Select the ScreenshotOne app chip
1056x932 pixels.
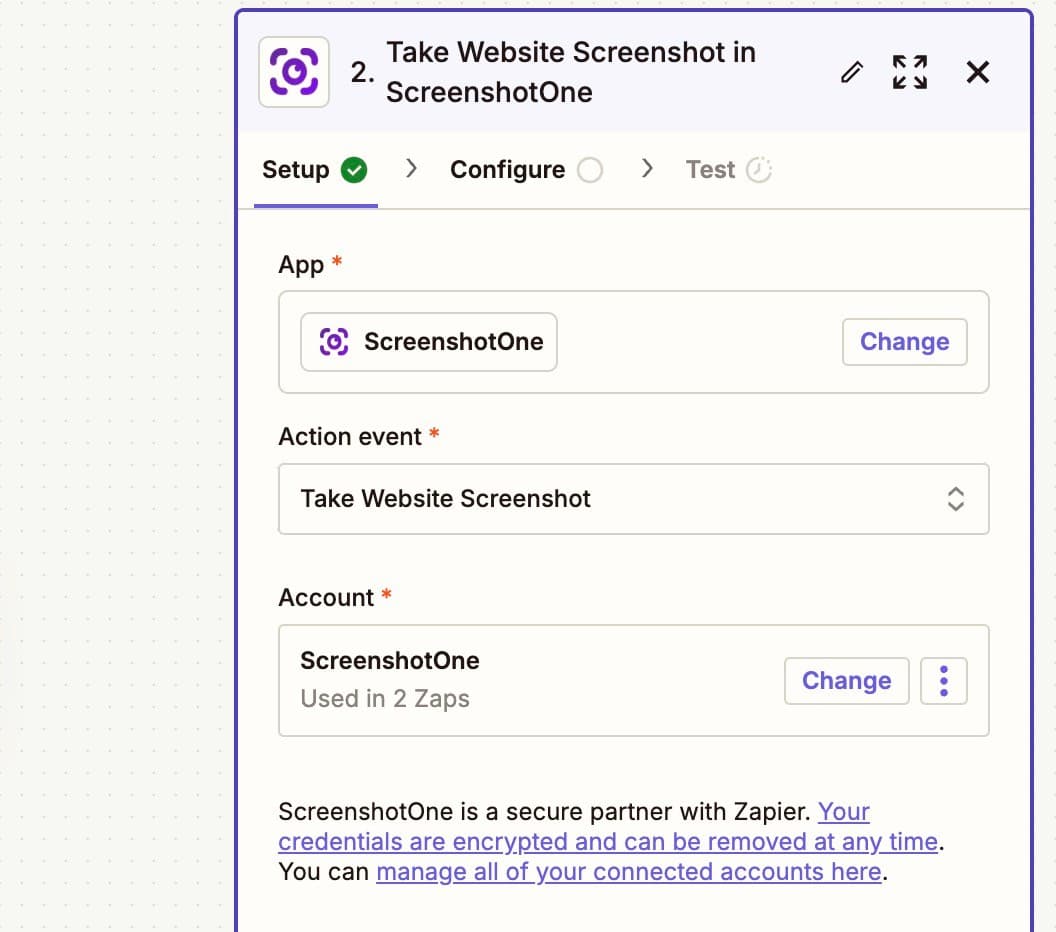429,341
